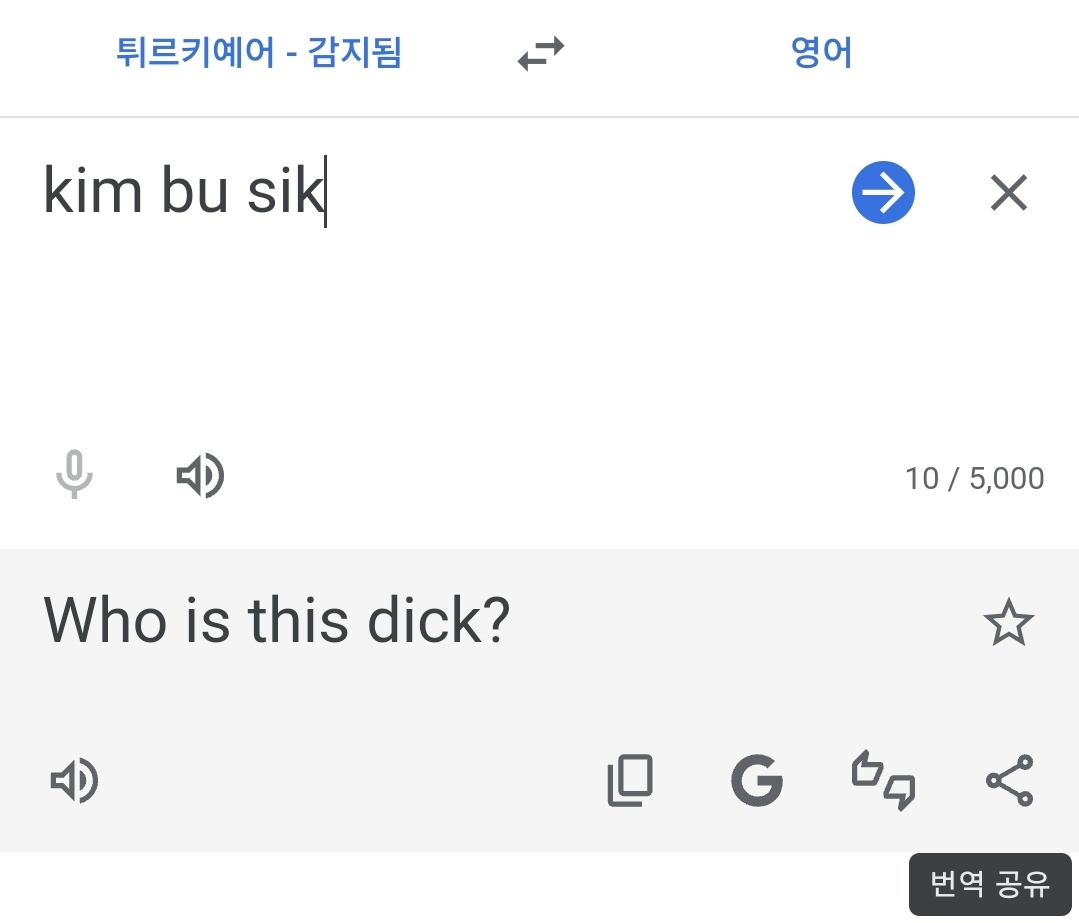Play audio of the English translation
1079x923 pixels.
click(x=74, y=781)
